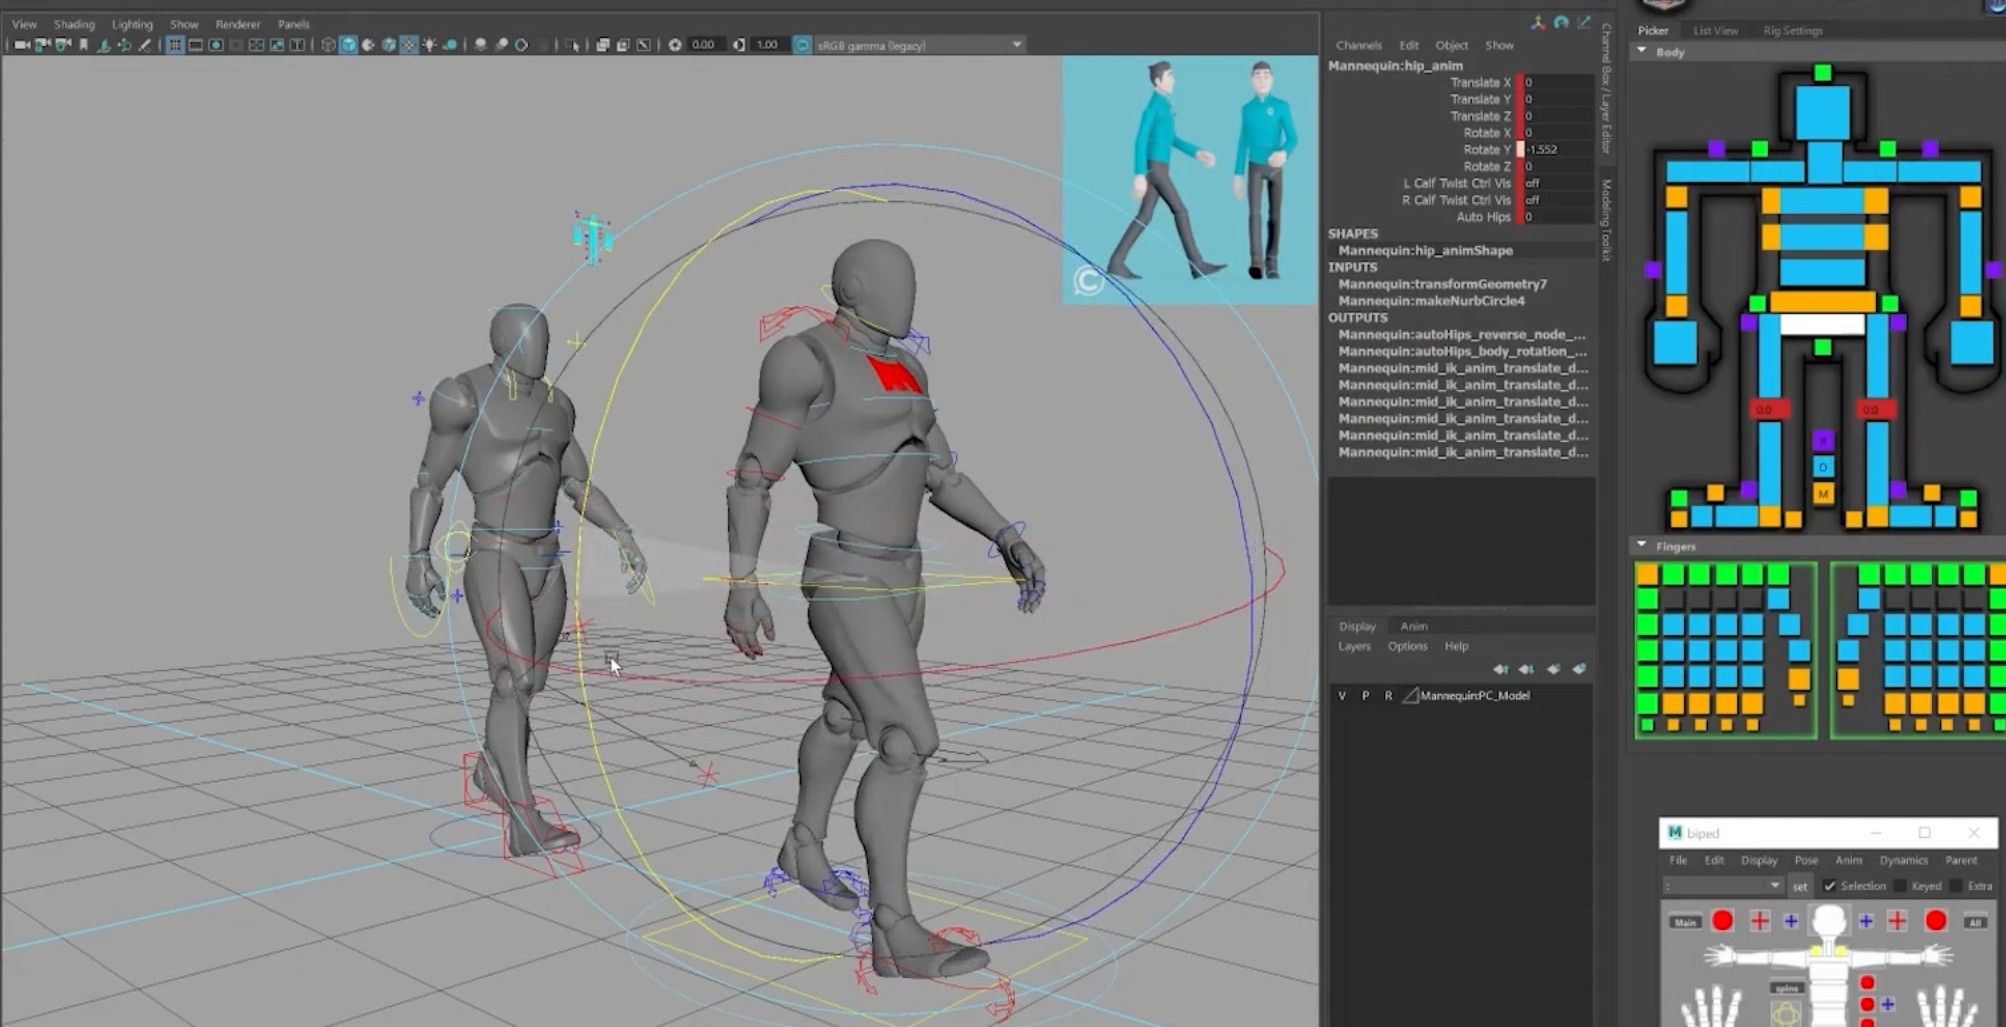Select the head block in Body picker
Image resolution: width=2006 pixels, height=1027 pixels.
pos(1822,111)
